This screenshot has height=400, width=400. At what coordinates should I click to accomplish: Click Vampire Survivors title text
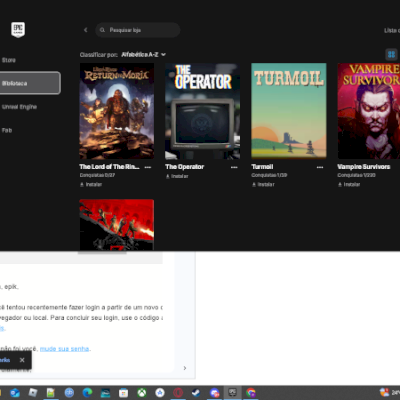click(364, 167)
